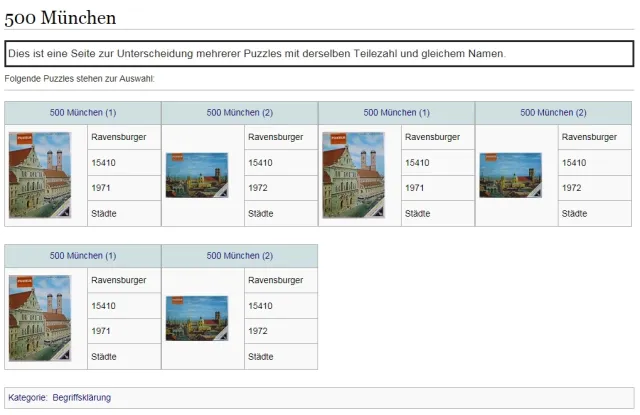640x415 pixels.
Task: Click 'Städte' in the top-right puzzle table
Action: tap(574, 213)
